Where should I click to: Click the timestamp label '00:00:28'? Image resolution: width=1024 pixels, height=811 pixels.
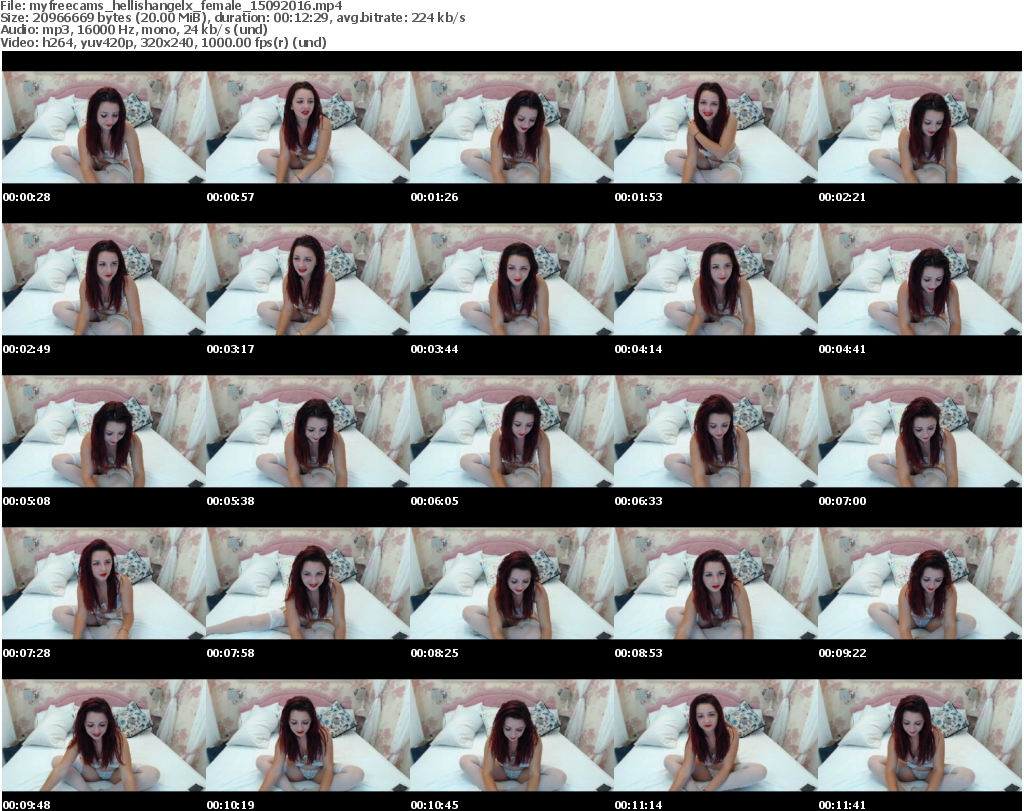coord(27,197)
